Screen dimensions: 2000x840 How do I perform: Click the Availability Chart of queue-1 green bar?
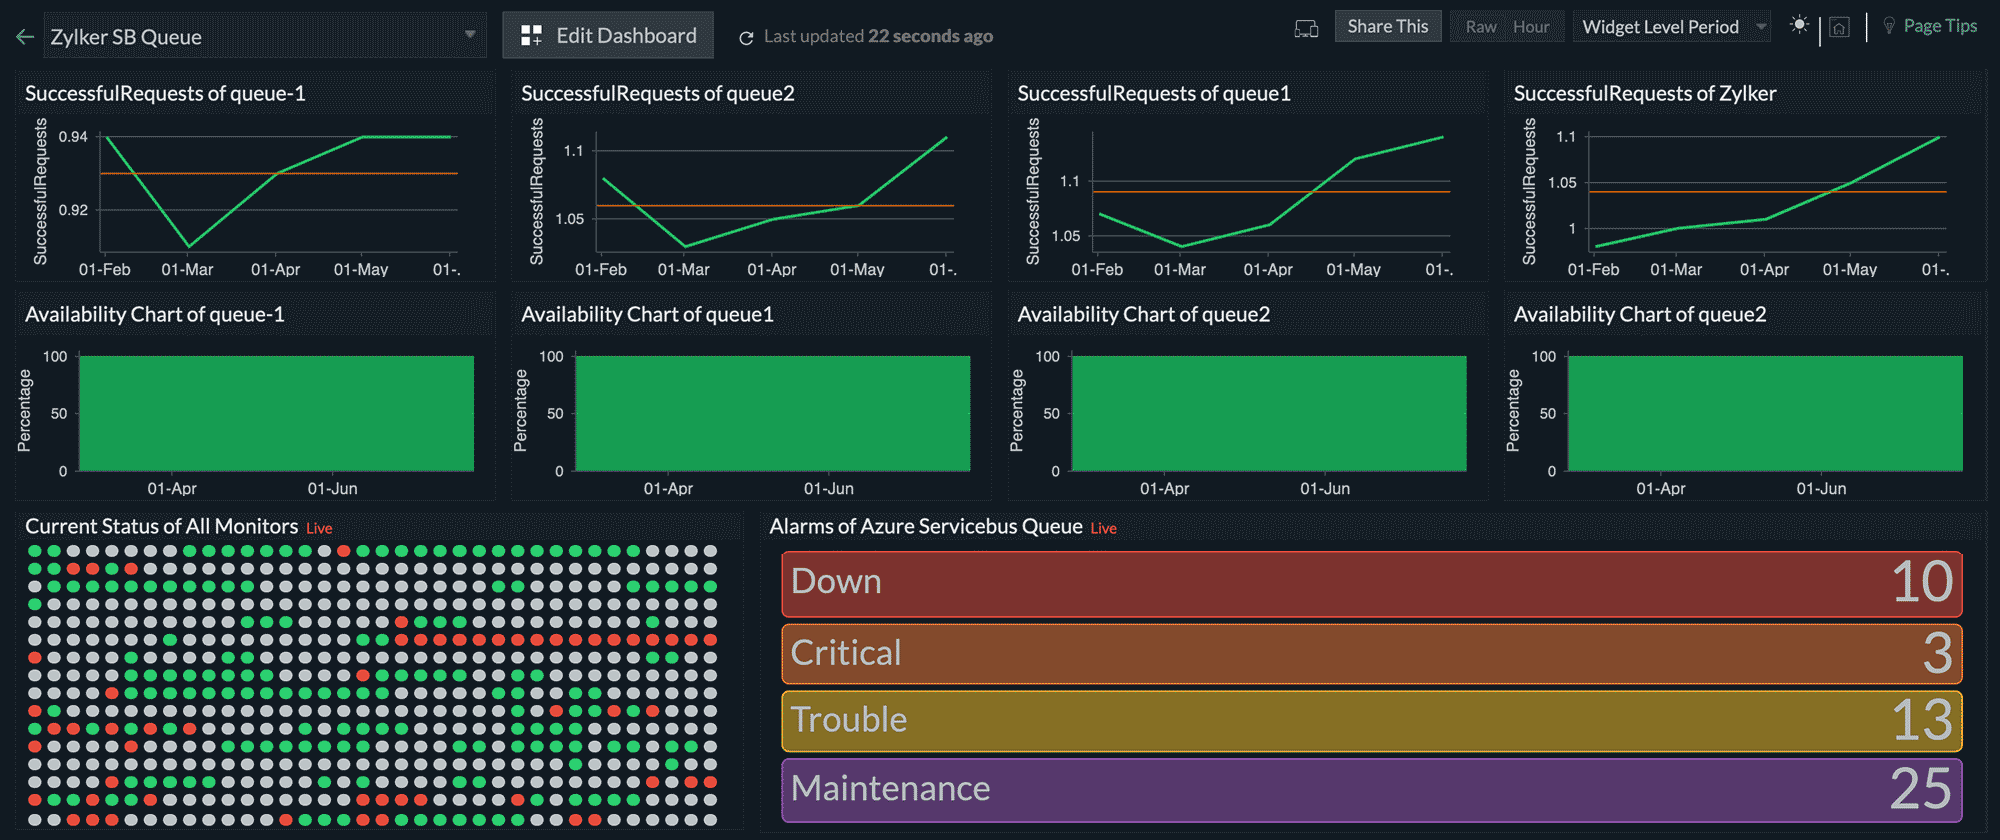point(276,413)
